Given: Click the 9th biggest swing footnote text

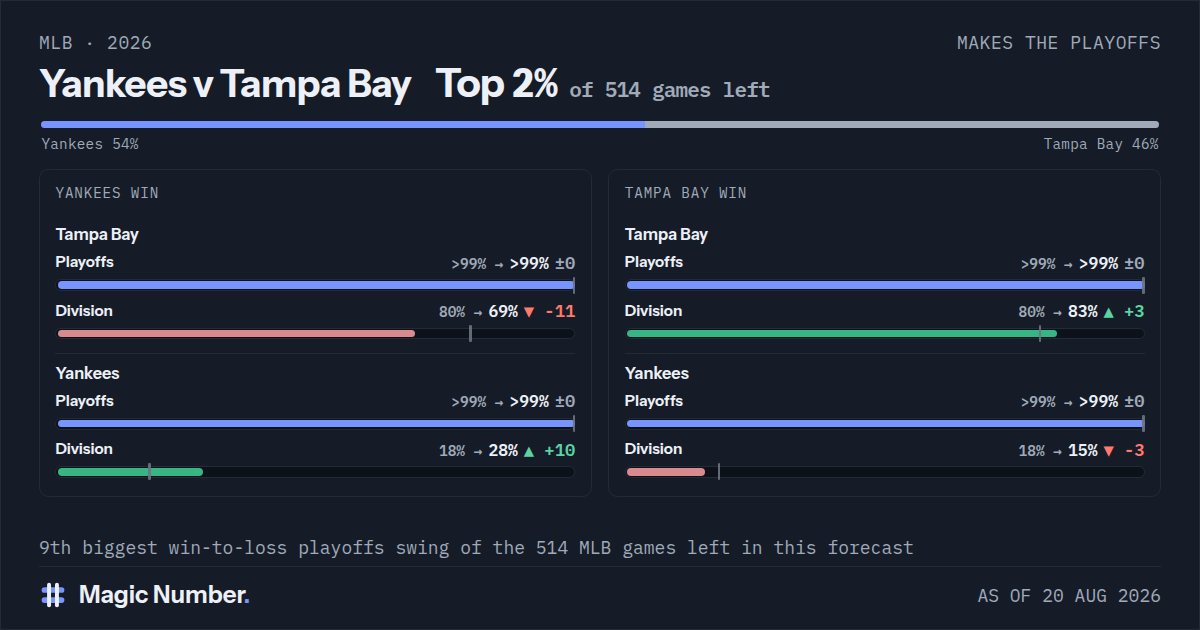Looking at the screenshot, I should click(x=476, y=548).
